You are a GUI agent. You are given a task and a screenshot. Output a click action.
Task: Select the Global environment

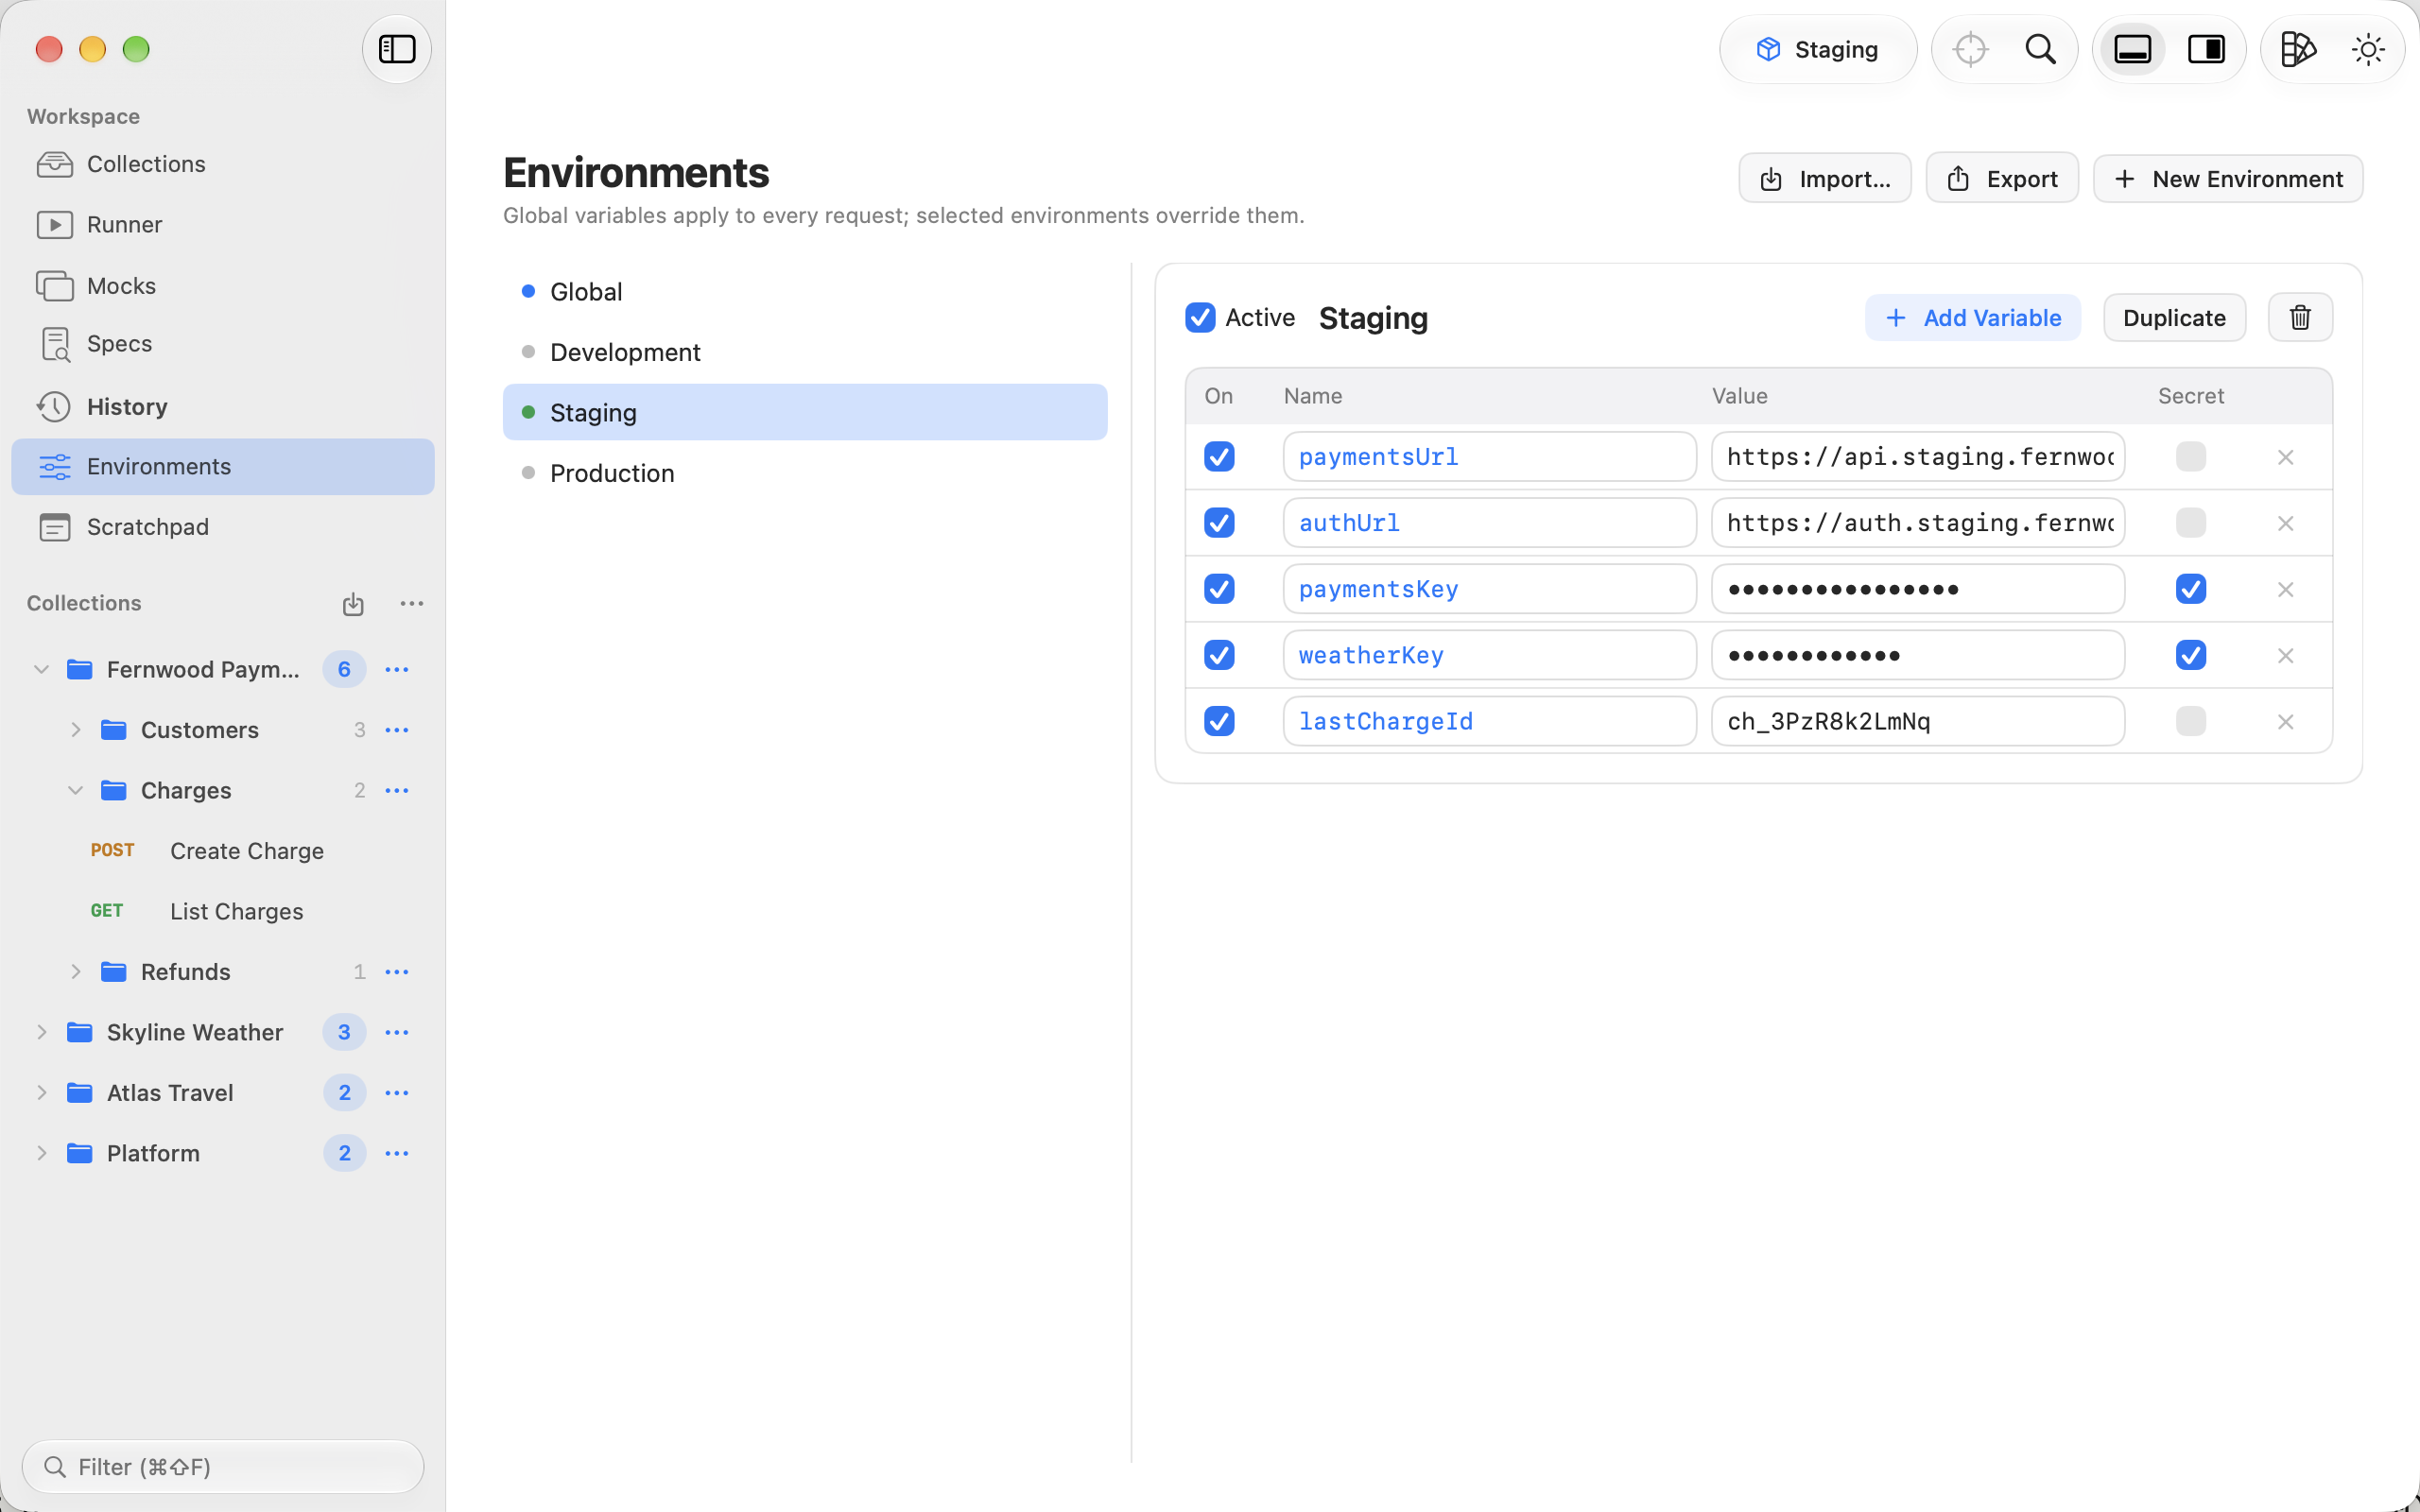(x=805, y=292)
